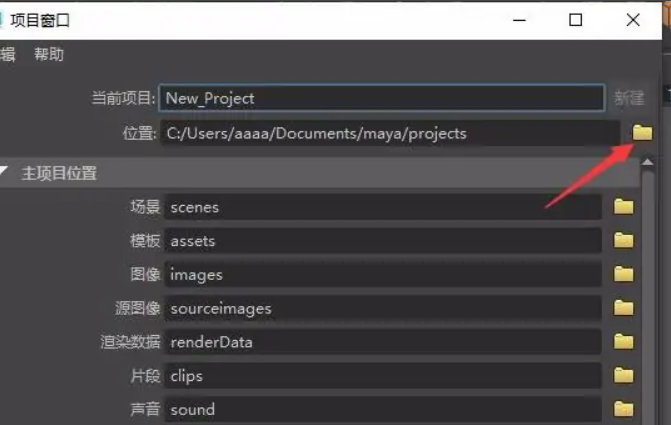This screenshot has width=671, height=425.
Task: Browse folder for sound path
Action: coord(624,409)
